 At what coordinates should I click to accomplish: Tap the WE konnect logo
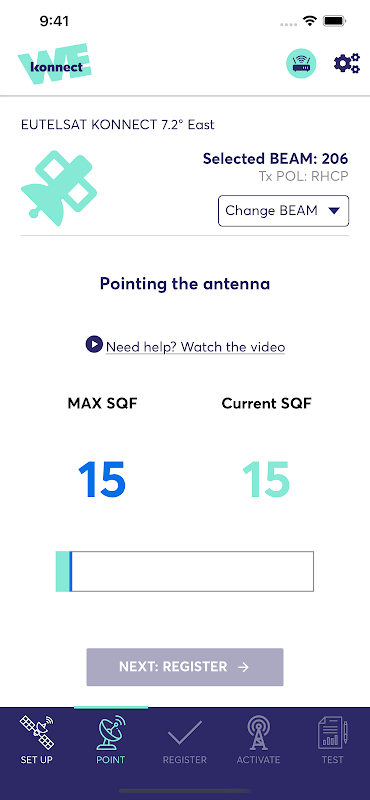click(x=55, y=64)
